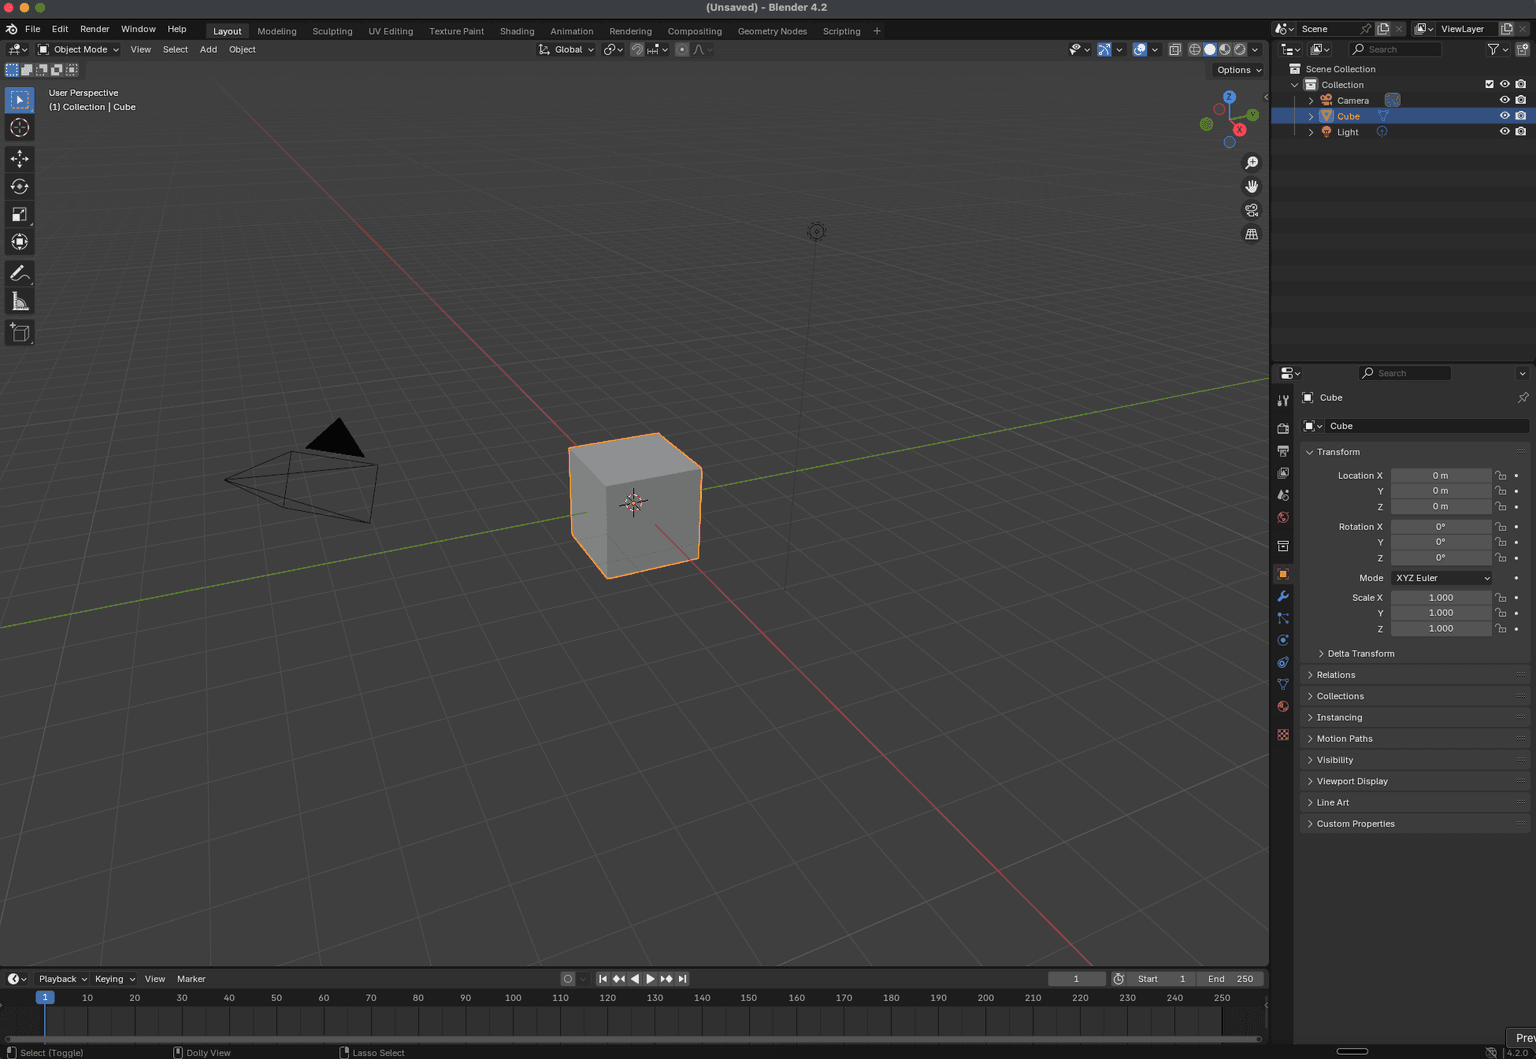Select the Move tool
The image size is (1536, 1059).
pyautogui.click(x=19, y=158)
